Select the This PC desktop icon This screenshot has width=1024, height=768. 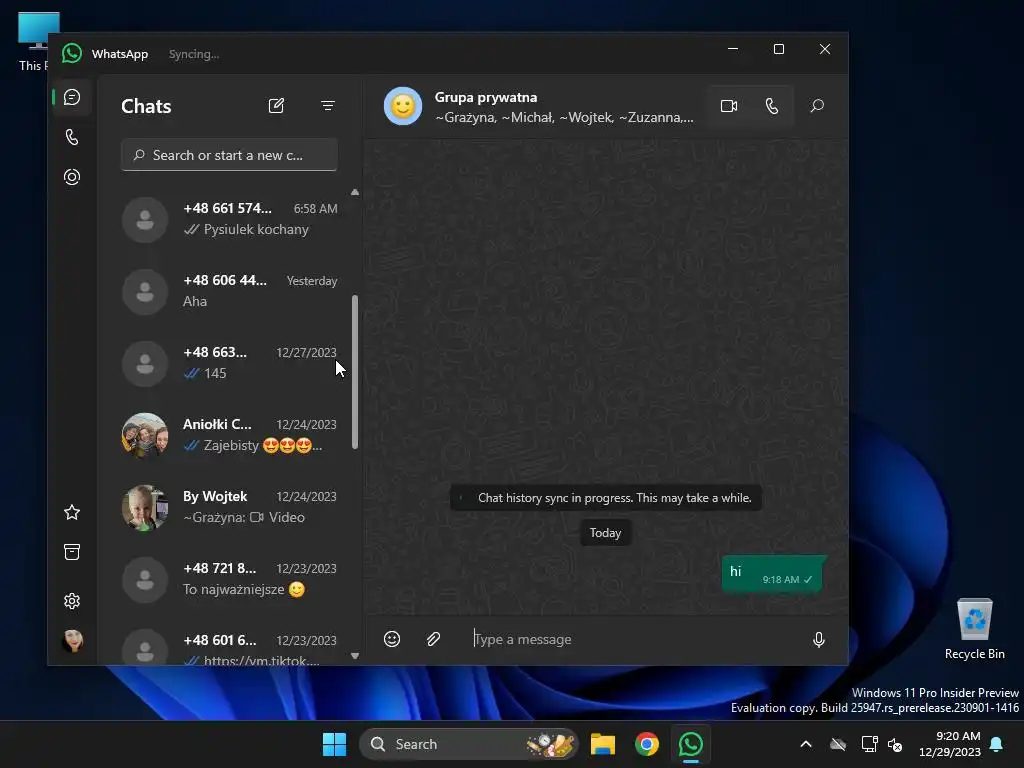[33, 41]
